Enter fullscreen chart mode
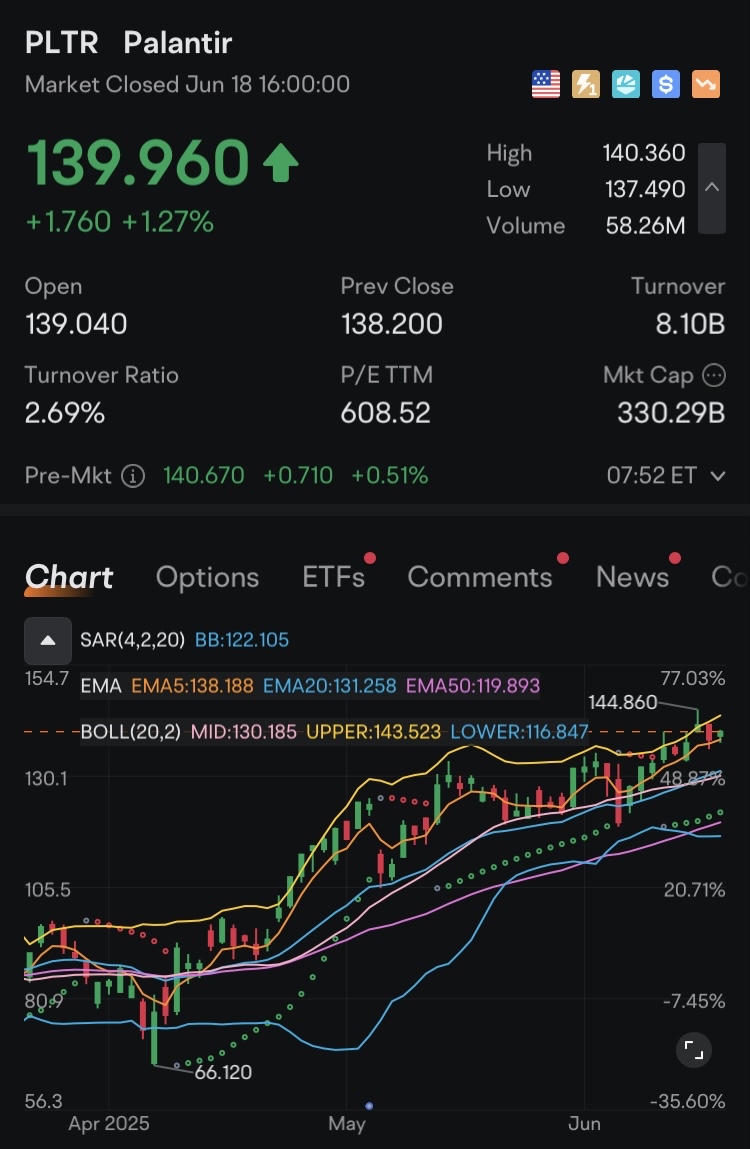This screenshot has width=750, height=1149. [x=694, y=1050]
